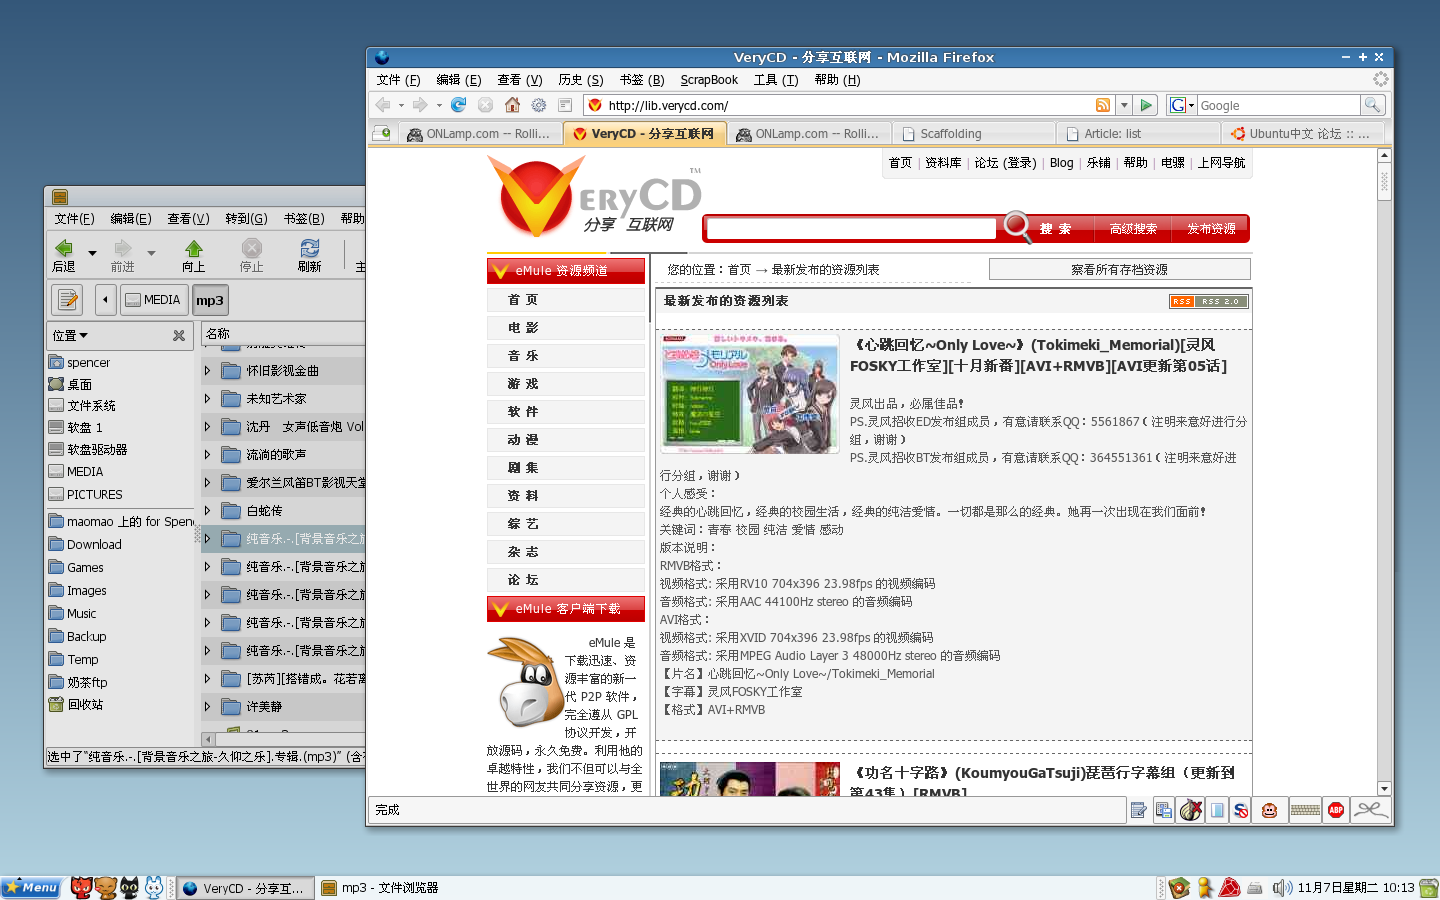Click the ribbon bow icon in Firefox status bar

(x=1371, y=810)
